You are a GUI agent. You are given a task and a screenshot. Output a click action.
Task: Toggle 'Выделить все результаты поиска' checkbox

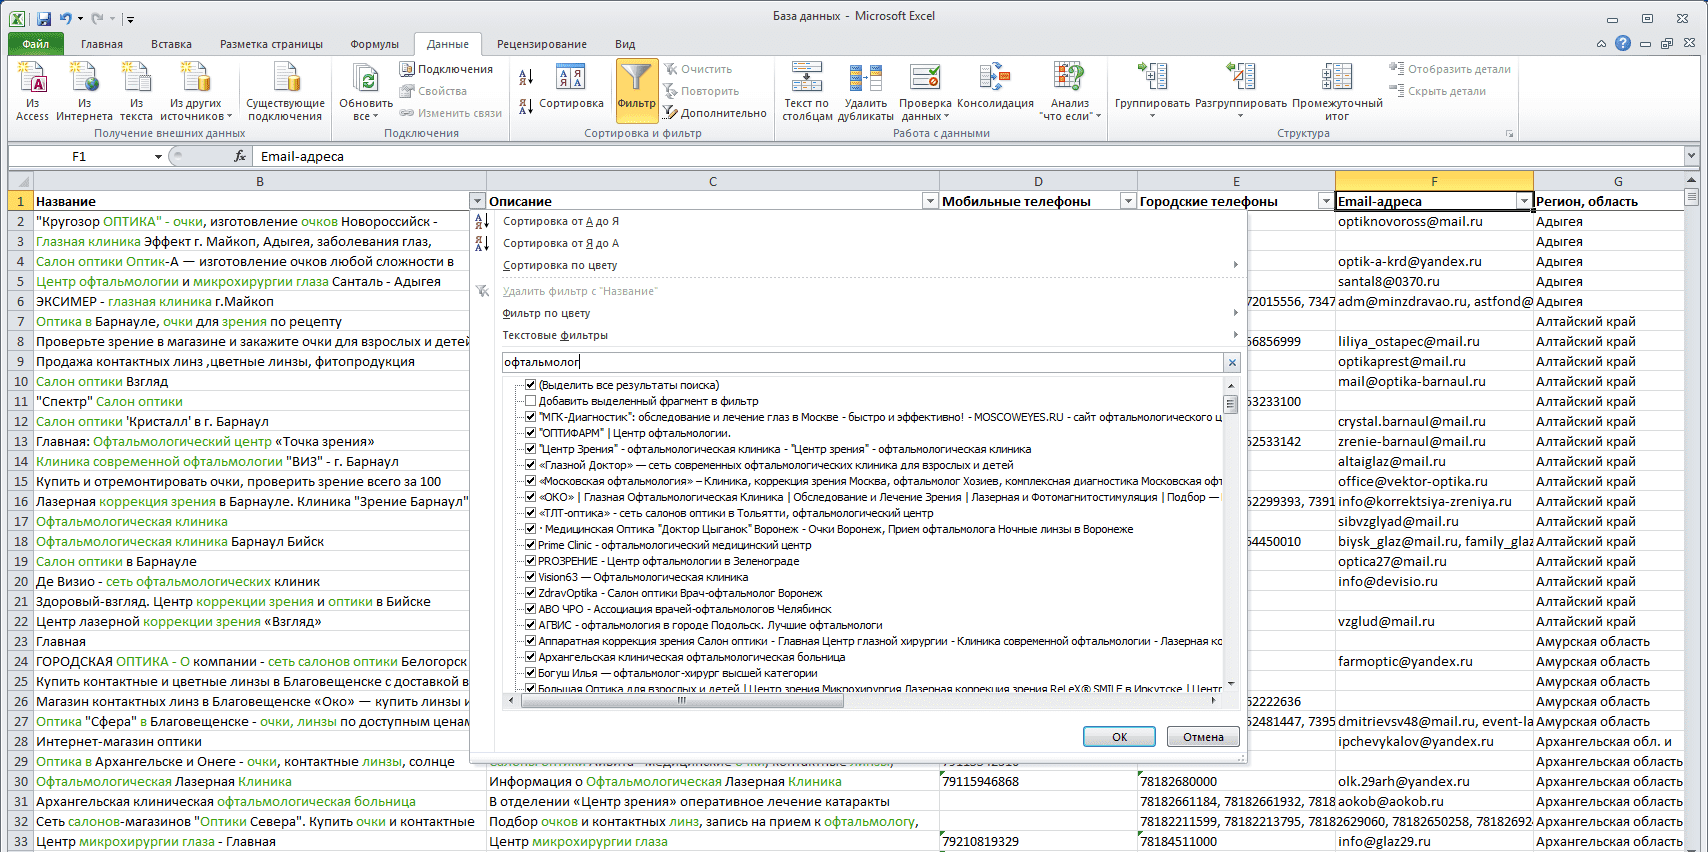coord(530,385)
